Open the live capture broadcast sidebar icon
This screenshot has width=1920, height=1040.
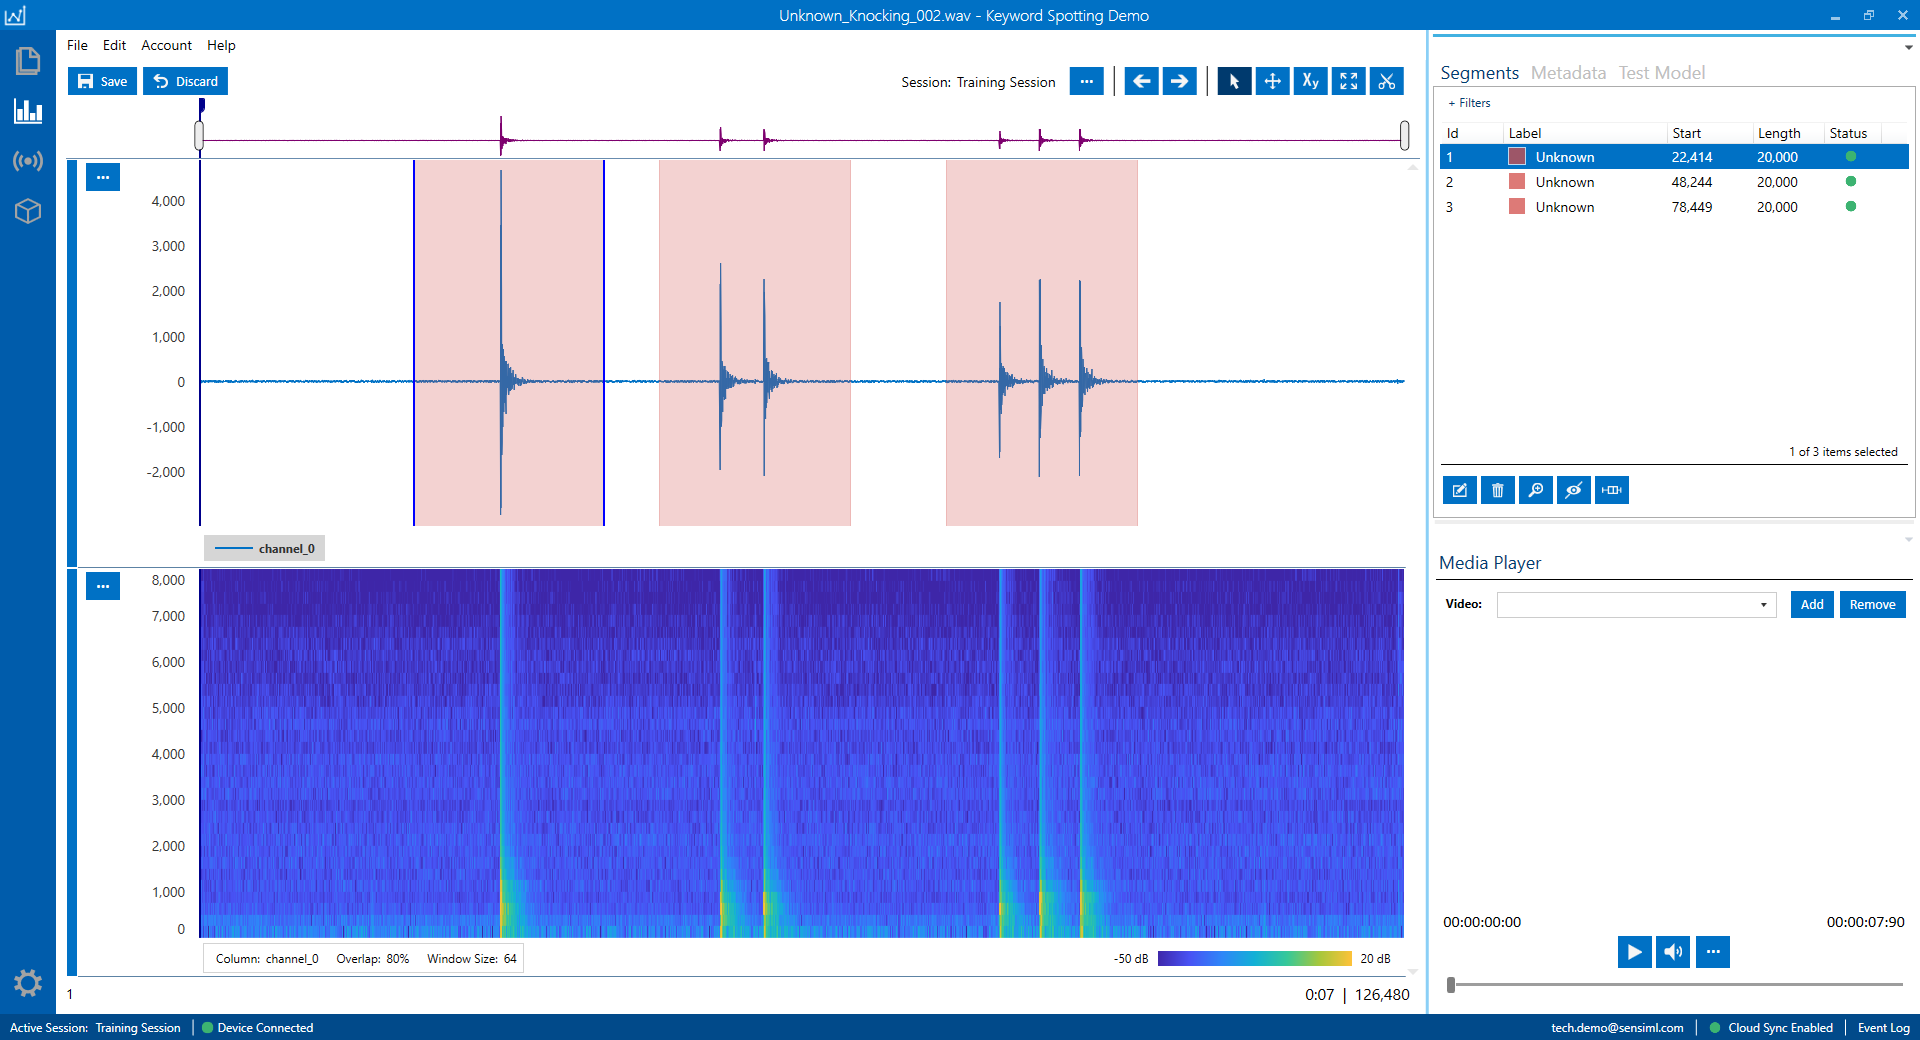click(x=28, y=161)
